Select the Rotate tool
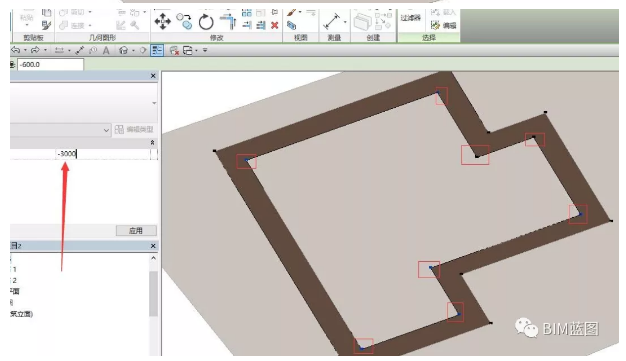 click(206, 22)
